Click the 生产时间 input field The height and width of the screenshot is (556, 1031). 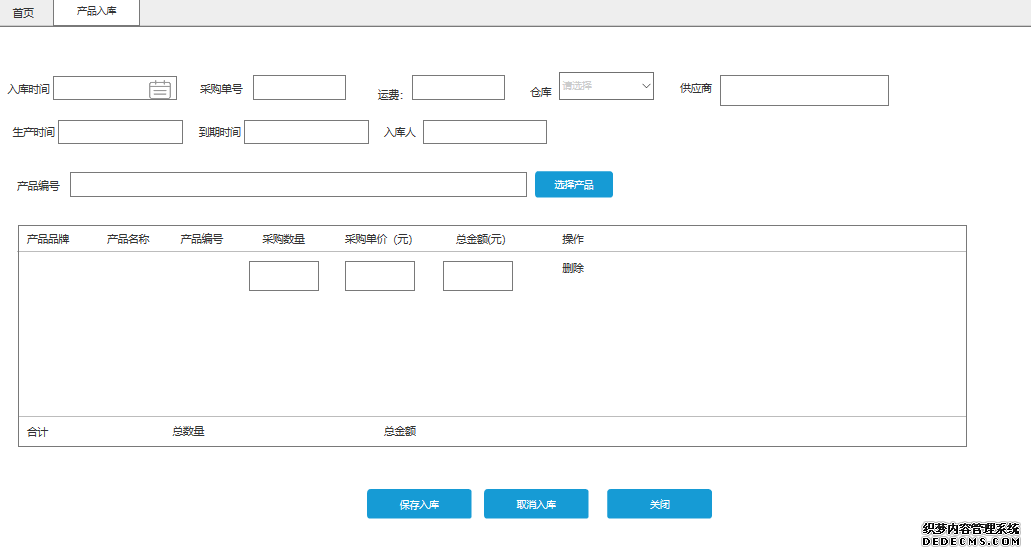[121, 132]
